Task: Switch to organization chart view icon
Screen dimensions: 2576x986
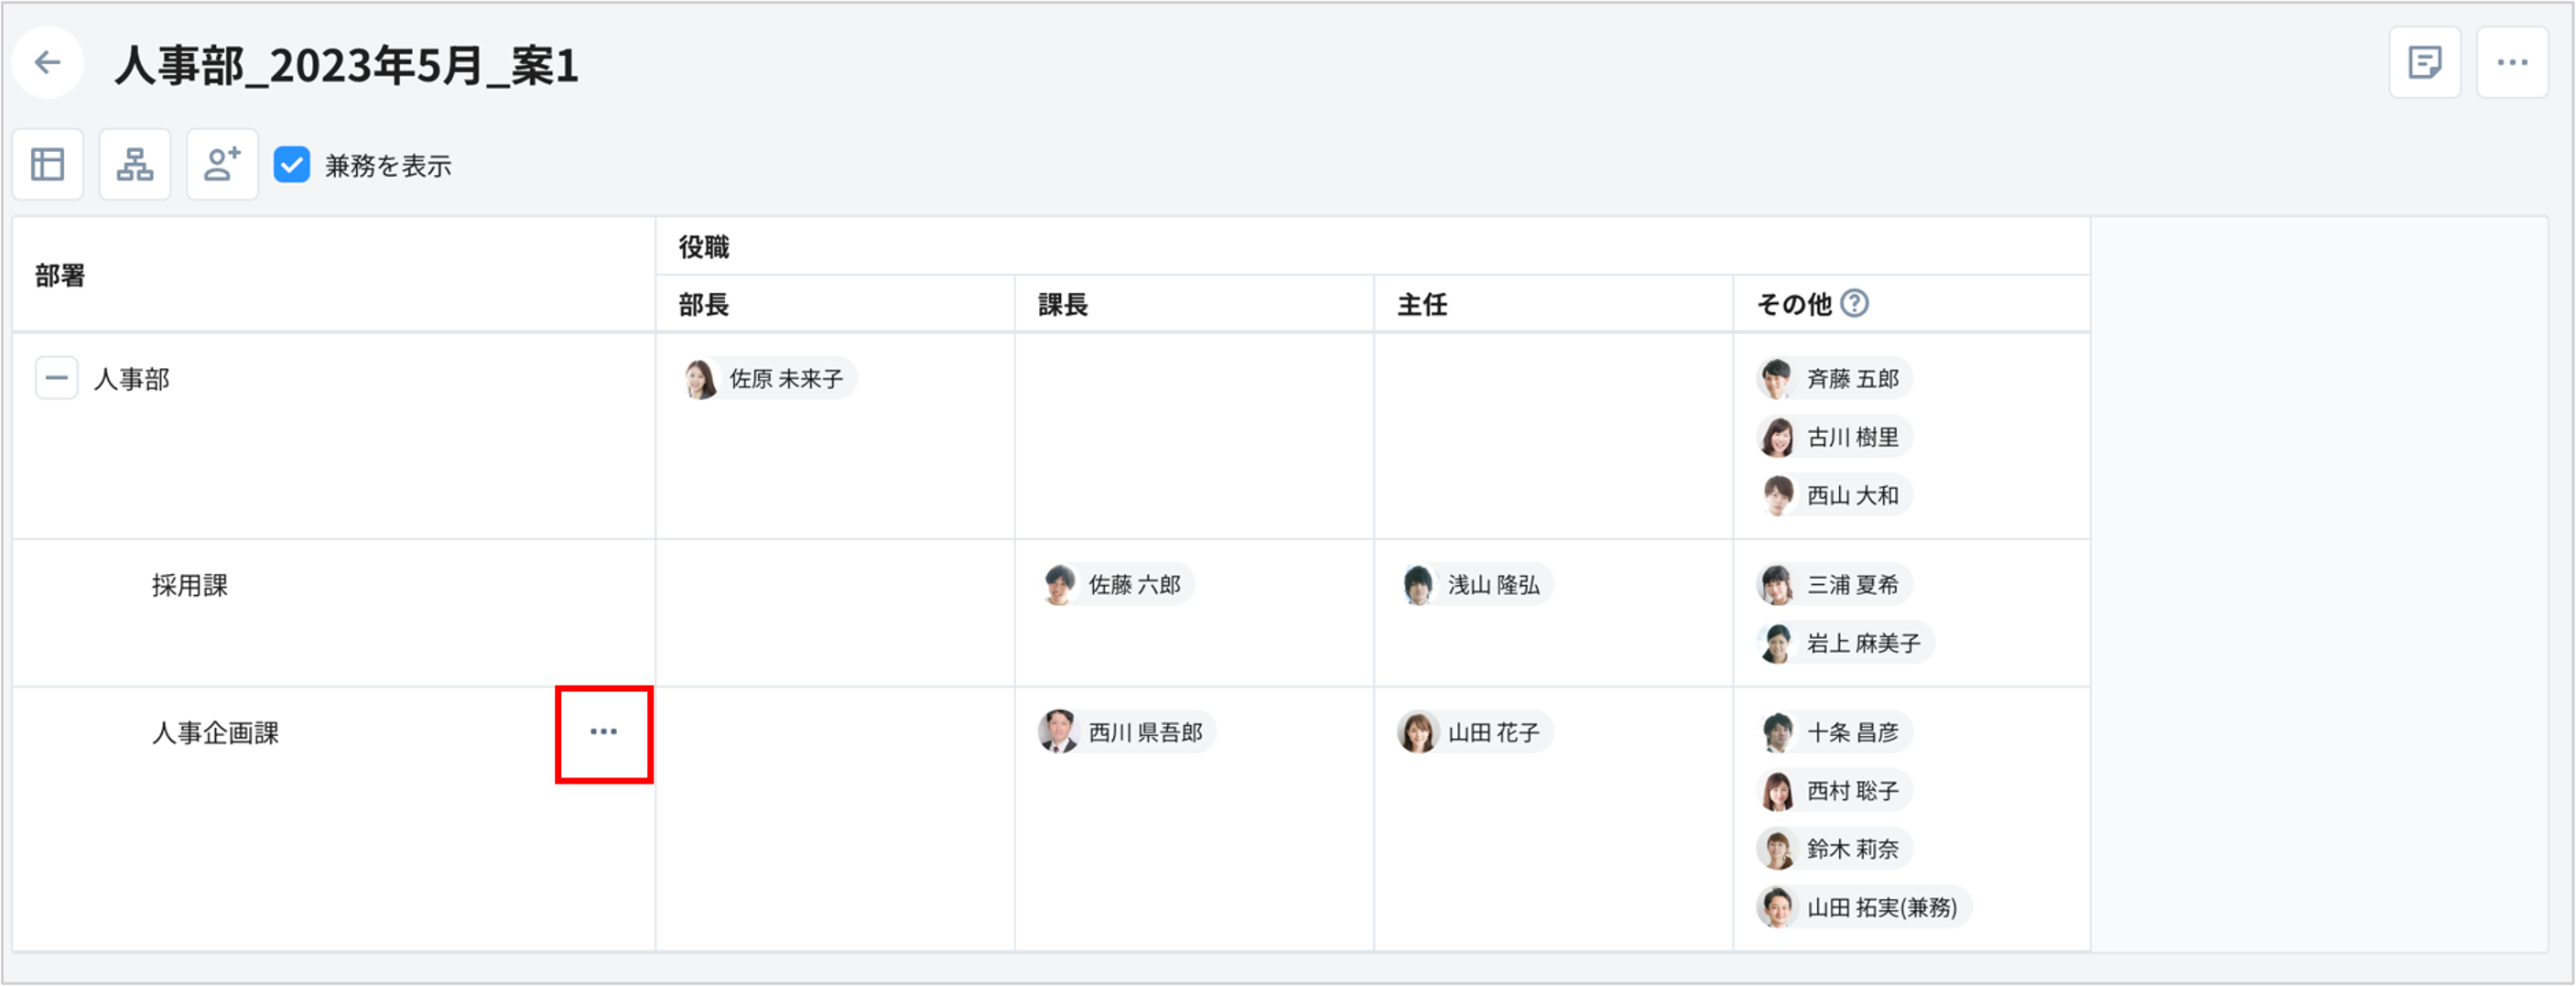Action: (135, 164)
